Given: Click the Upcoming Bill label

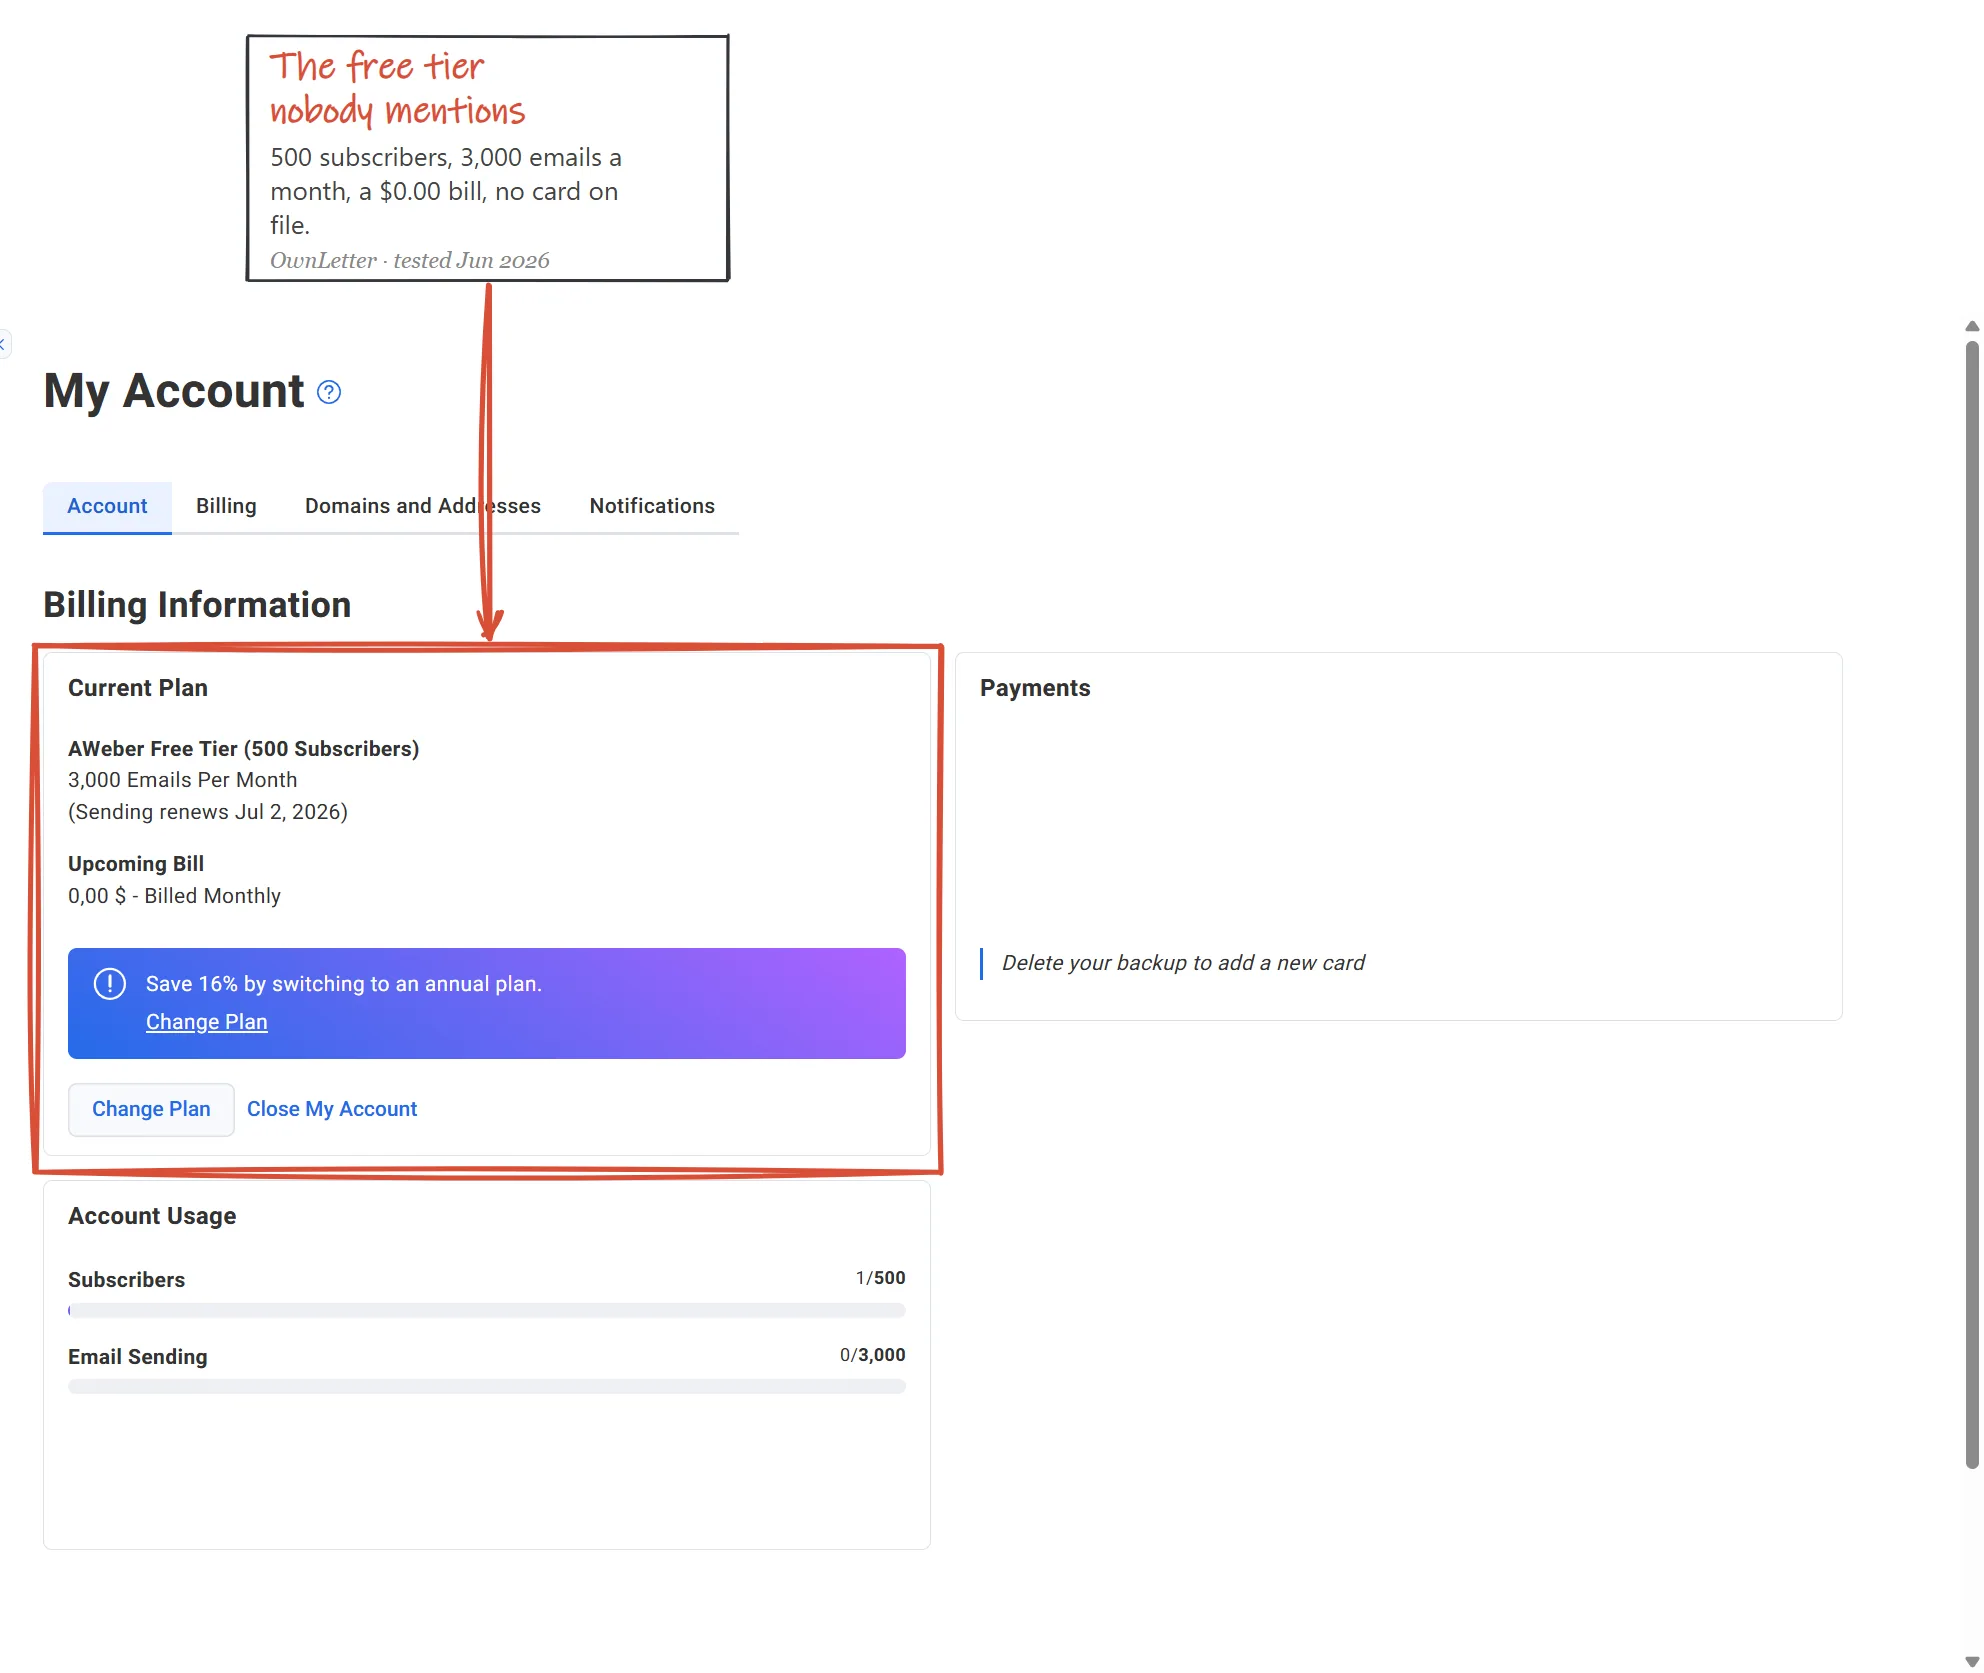Looking at the screenshot, I should click(x=136, y=864).
